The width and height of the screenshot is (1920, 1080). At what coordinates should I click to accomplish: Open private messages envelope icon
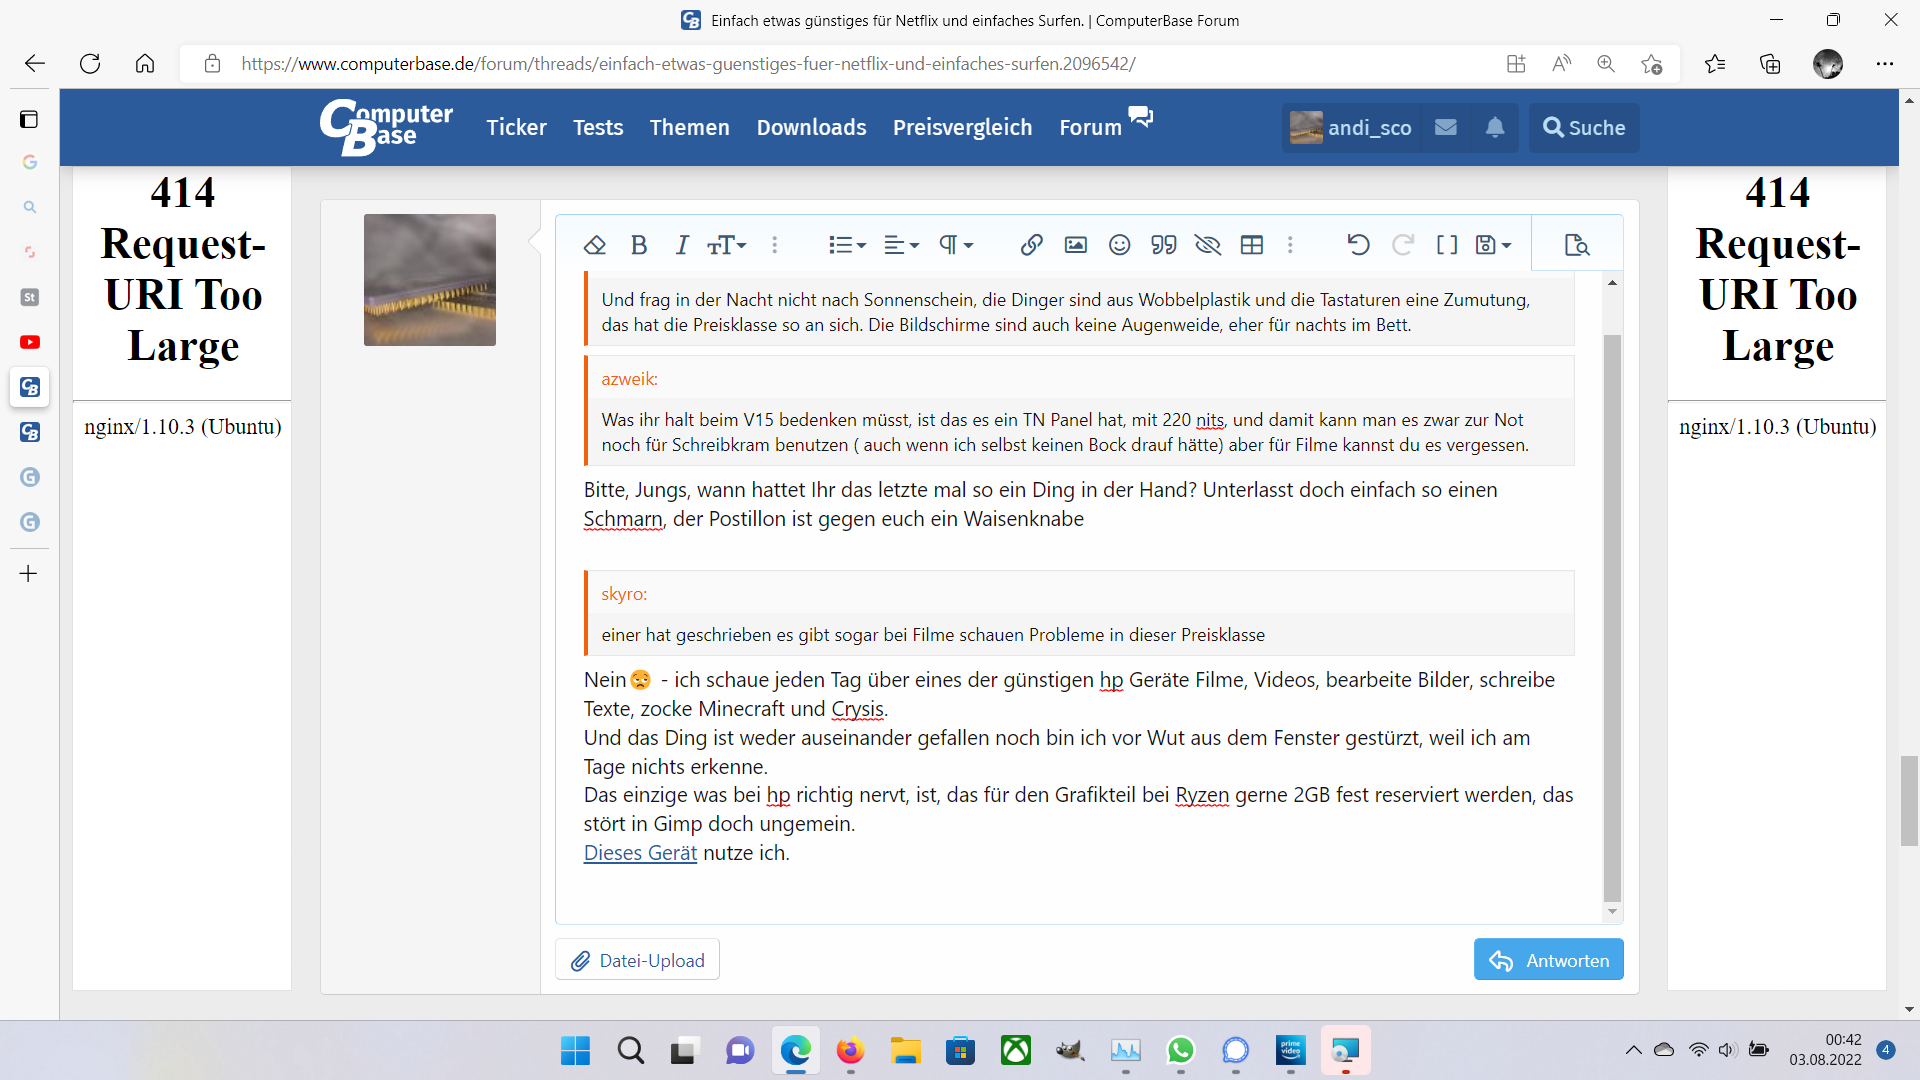pos(1445,128)
